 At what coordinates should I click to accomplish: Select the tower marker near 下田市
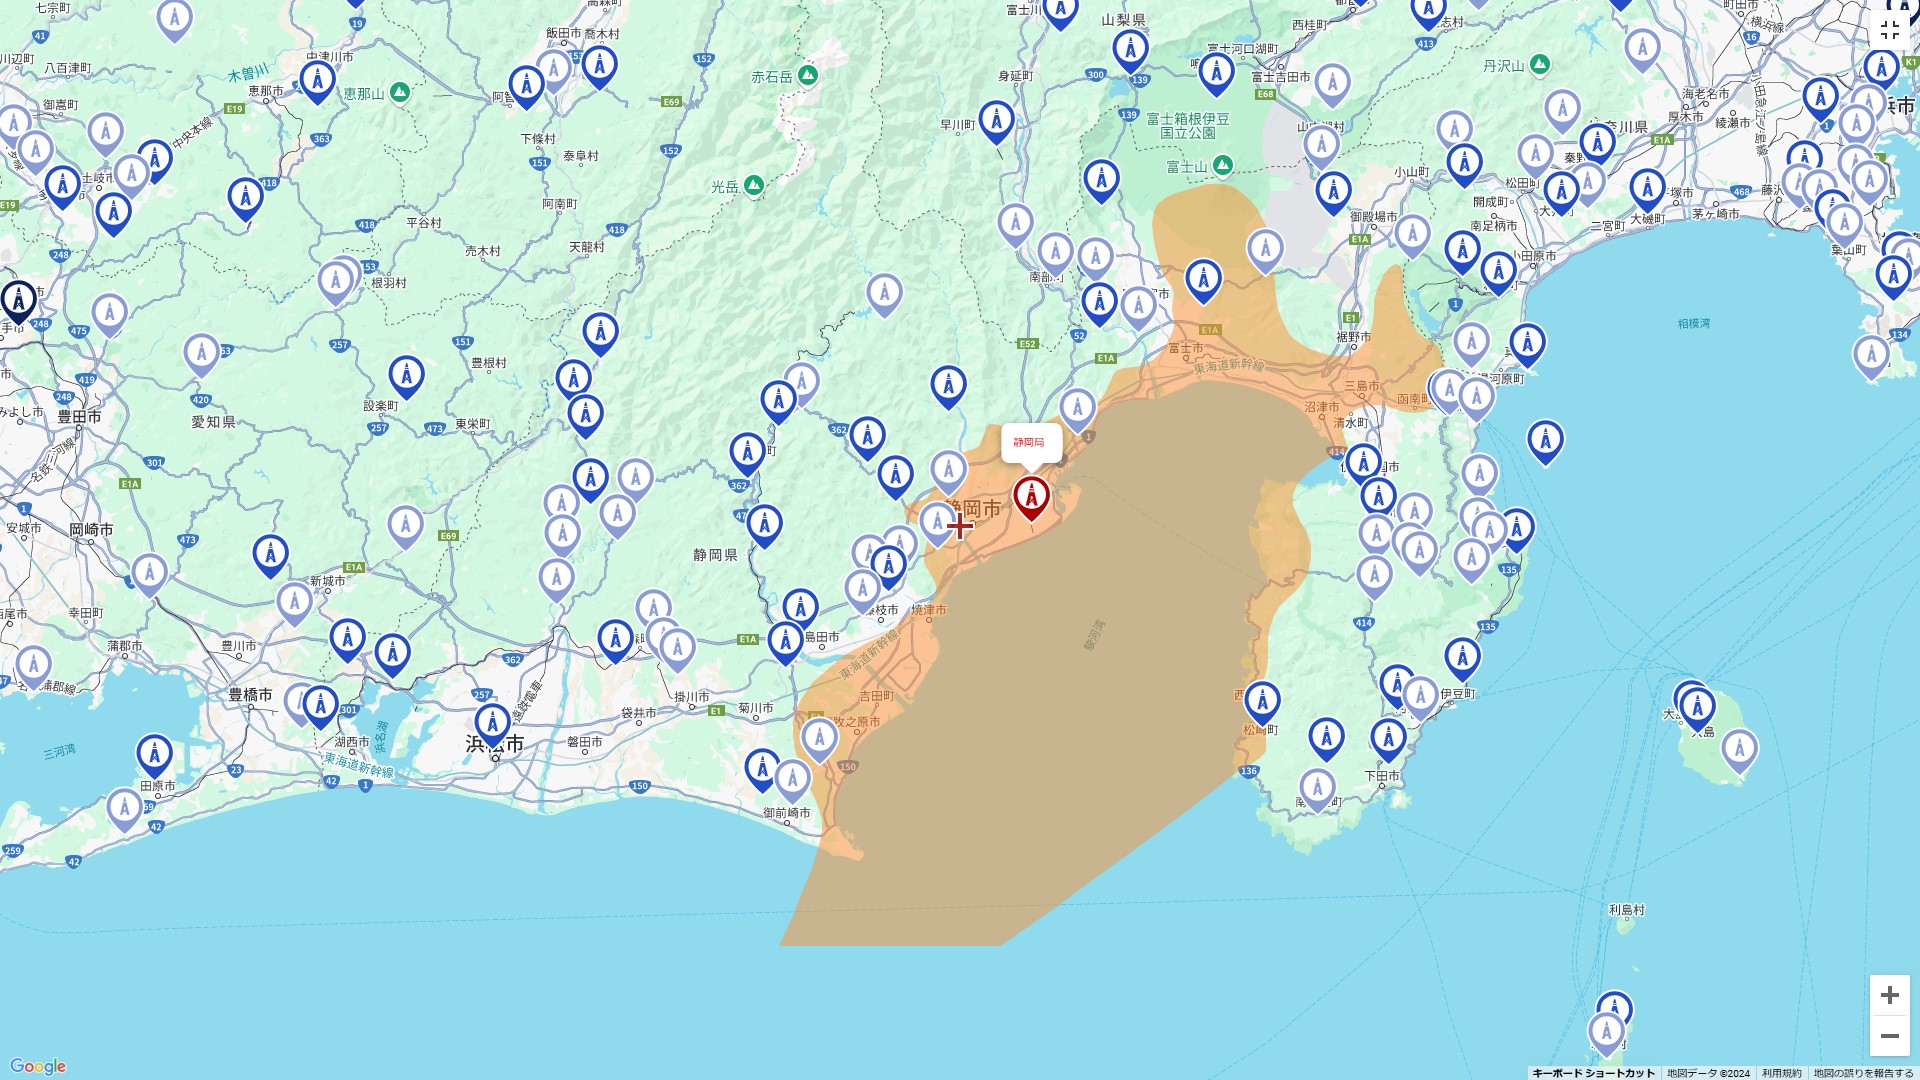click(x=1388, y=737)
